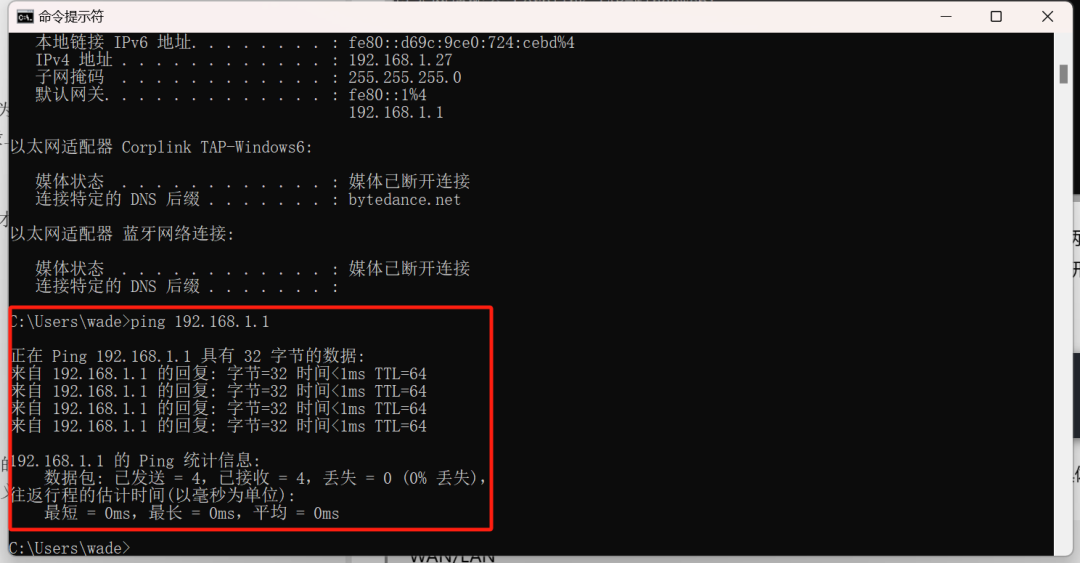Click the bottom C:\Users\wade> prompt
This screenshot has height=563, width=1080.
[x=70, y=548]
